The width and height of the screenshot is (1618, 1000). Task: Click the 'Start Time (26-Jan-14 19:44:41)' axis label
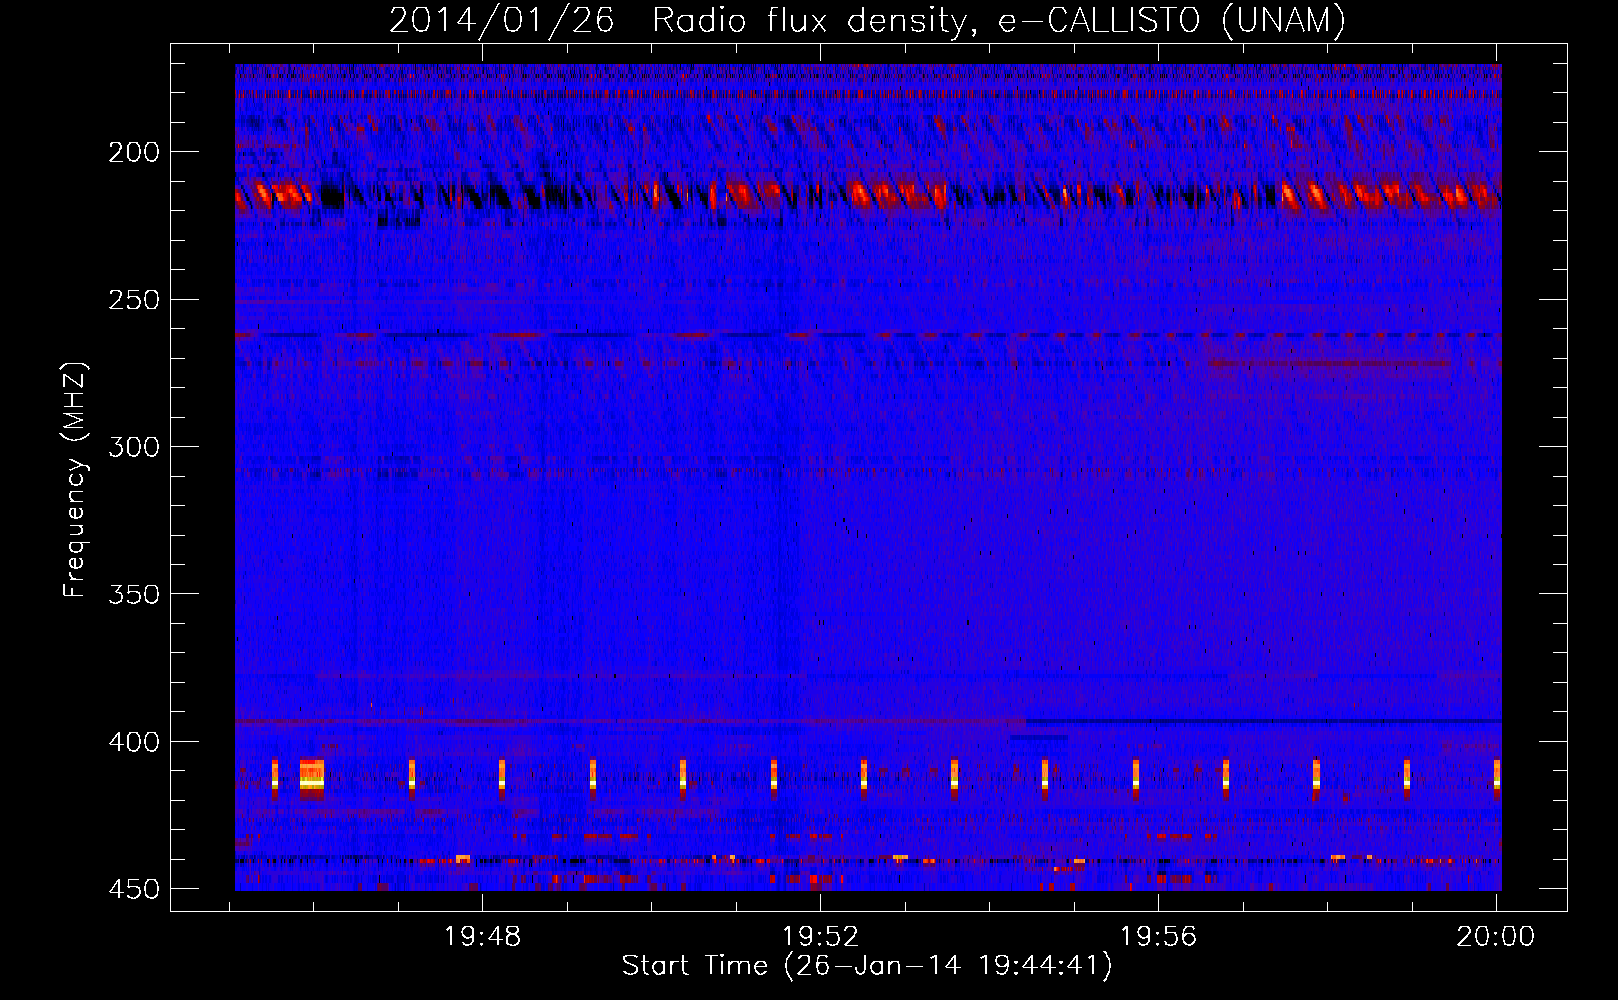tap(867, 966)
